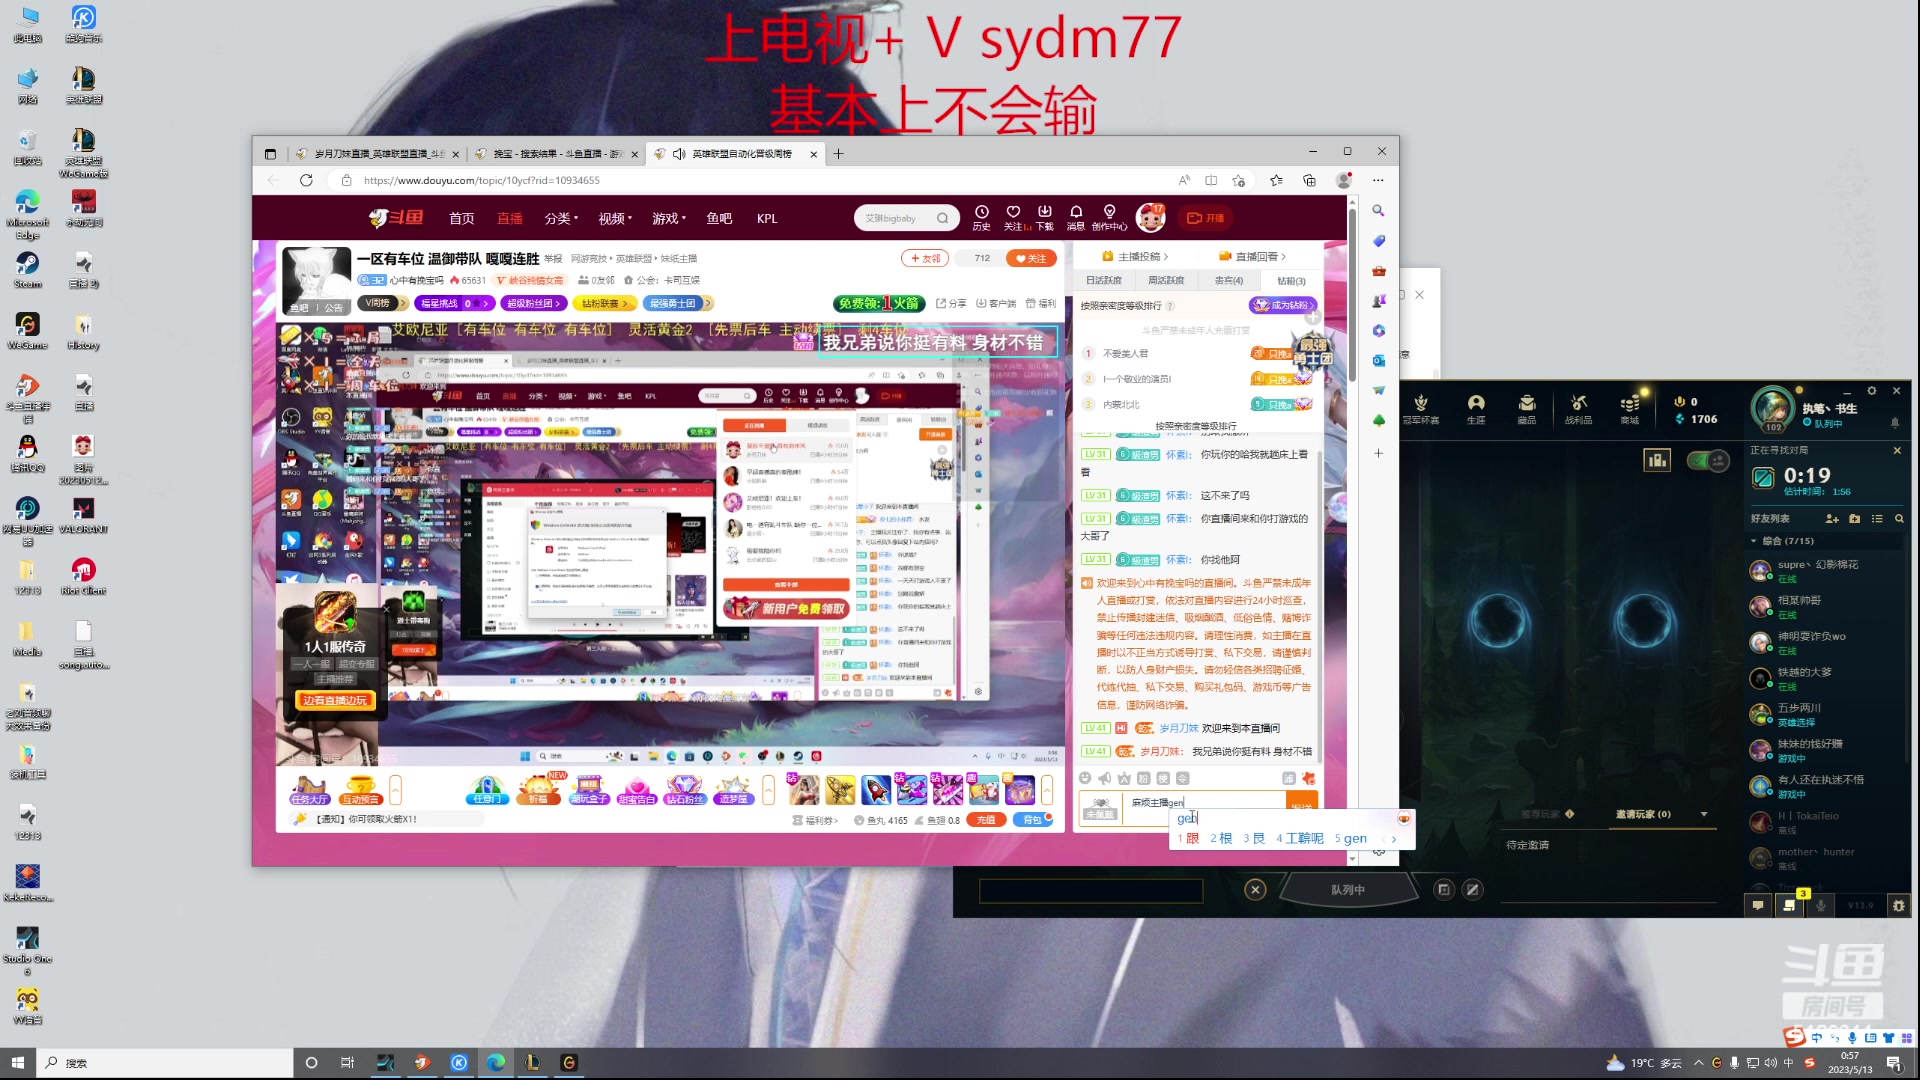
Task: Open the 消息 bell notifications icon
Action: [1076, 217]
